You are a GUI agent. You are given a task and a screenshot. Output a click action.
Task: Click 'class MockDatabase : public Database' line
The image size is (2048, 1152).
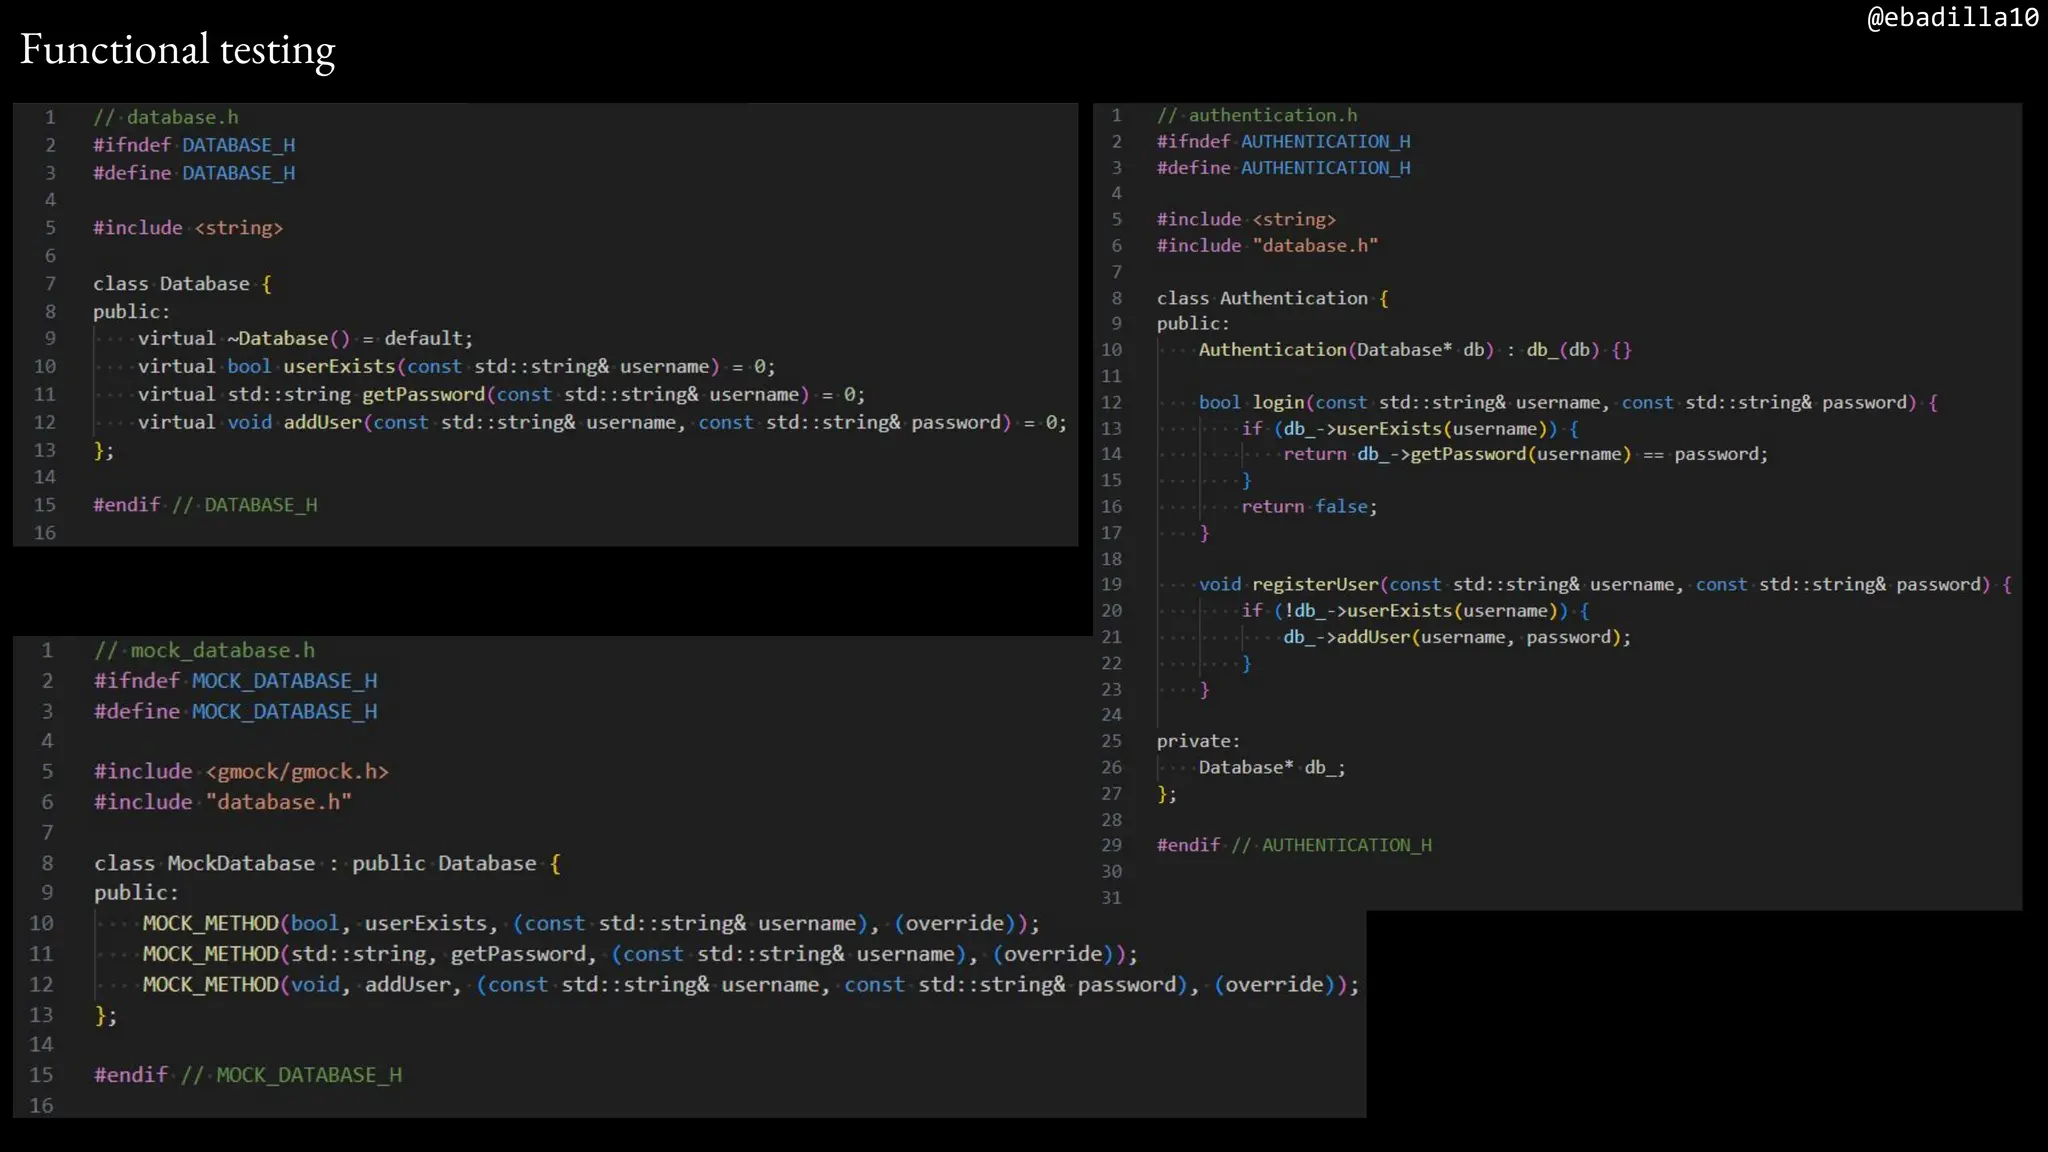pyautogui.click(x=327, y=864)
